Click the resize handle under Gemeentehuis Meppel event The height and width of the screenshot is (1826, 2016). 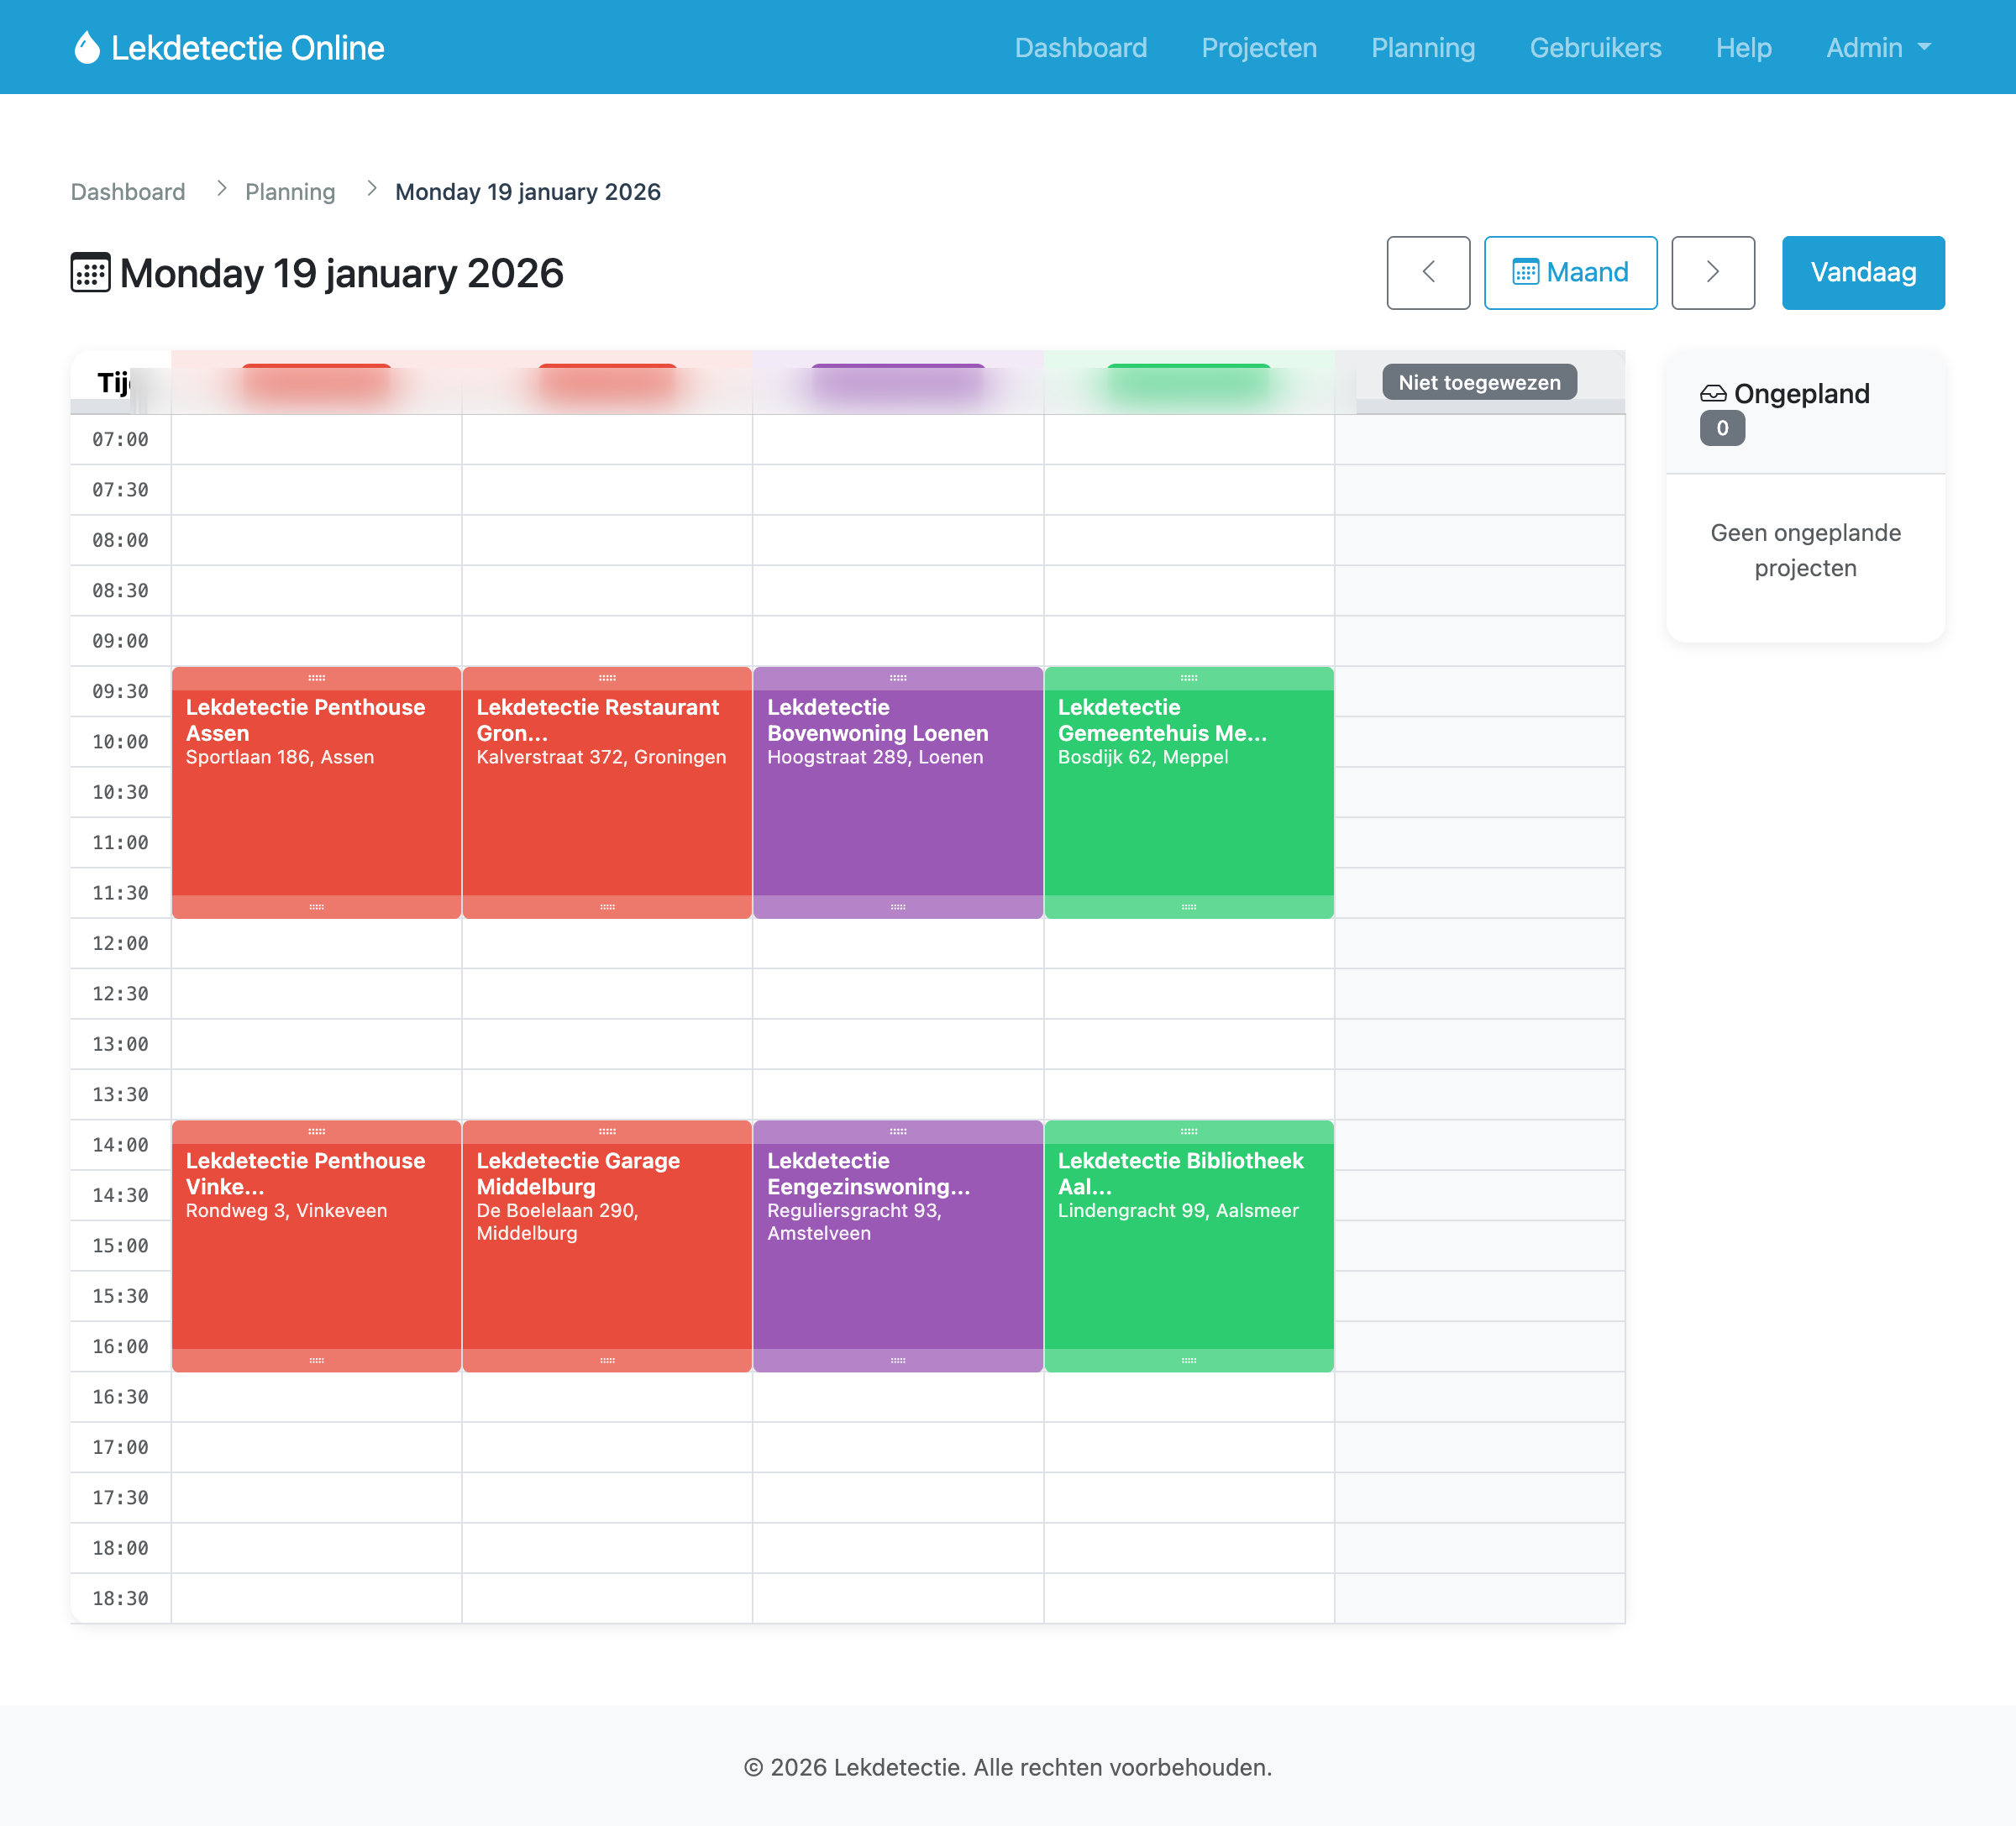tap(1189, 906)
